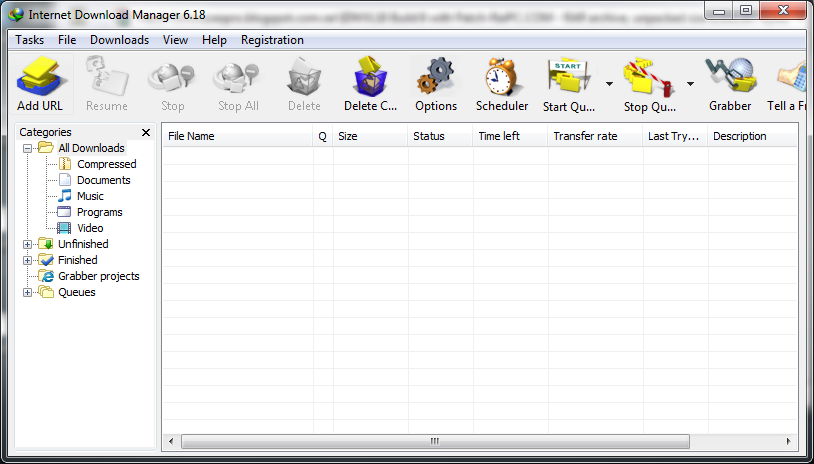Viewport: 814px width, 464px height.
Task: Select the Grabber projects item
Action: [99, 276]
